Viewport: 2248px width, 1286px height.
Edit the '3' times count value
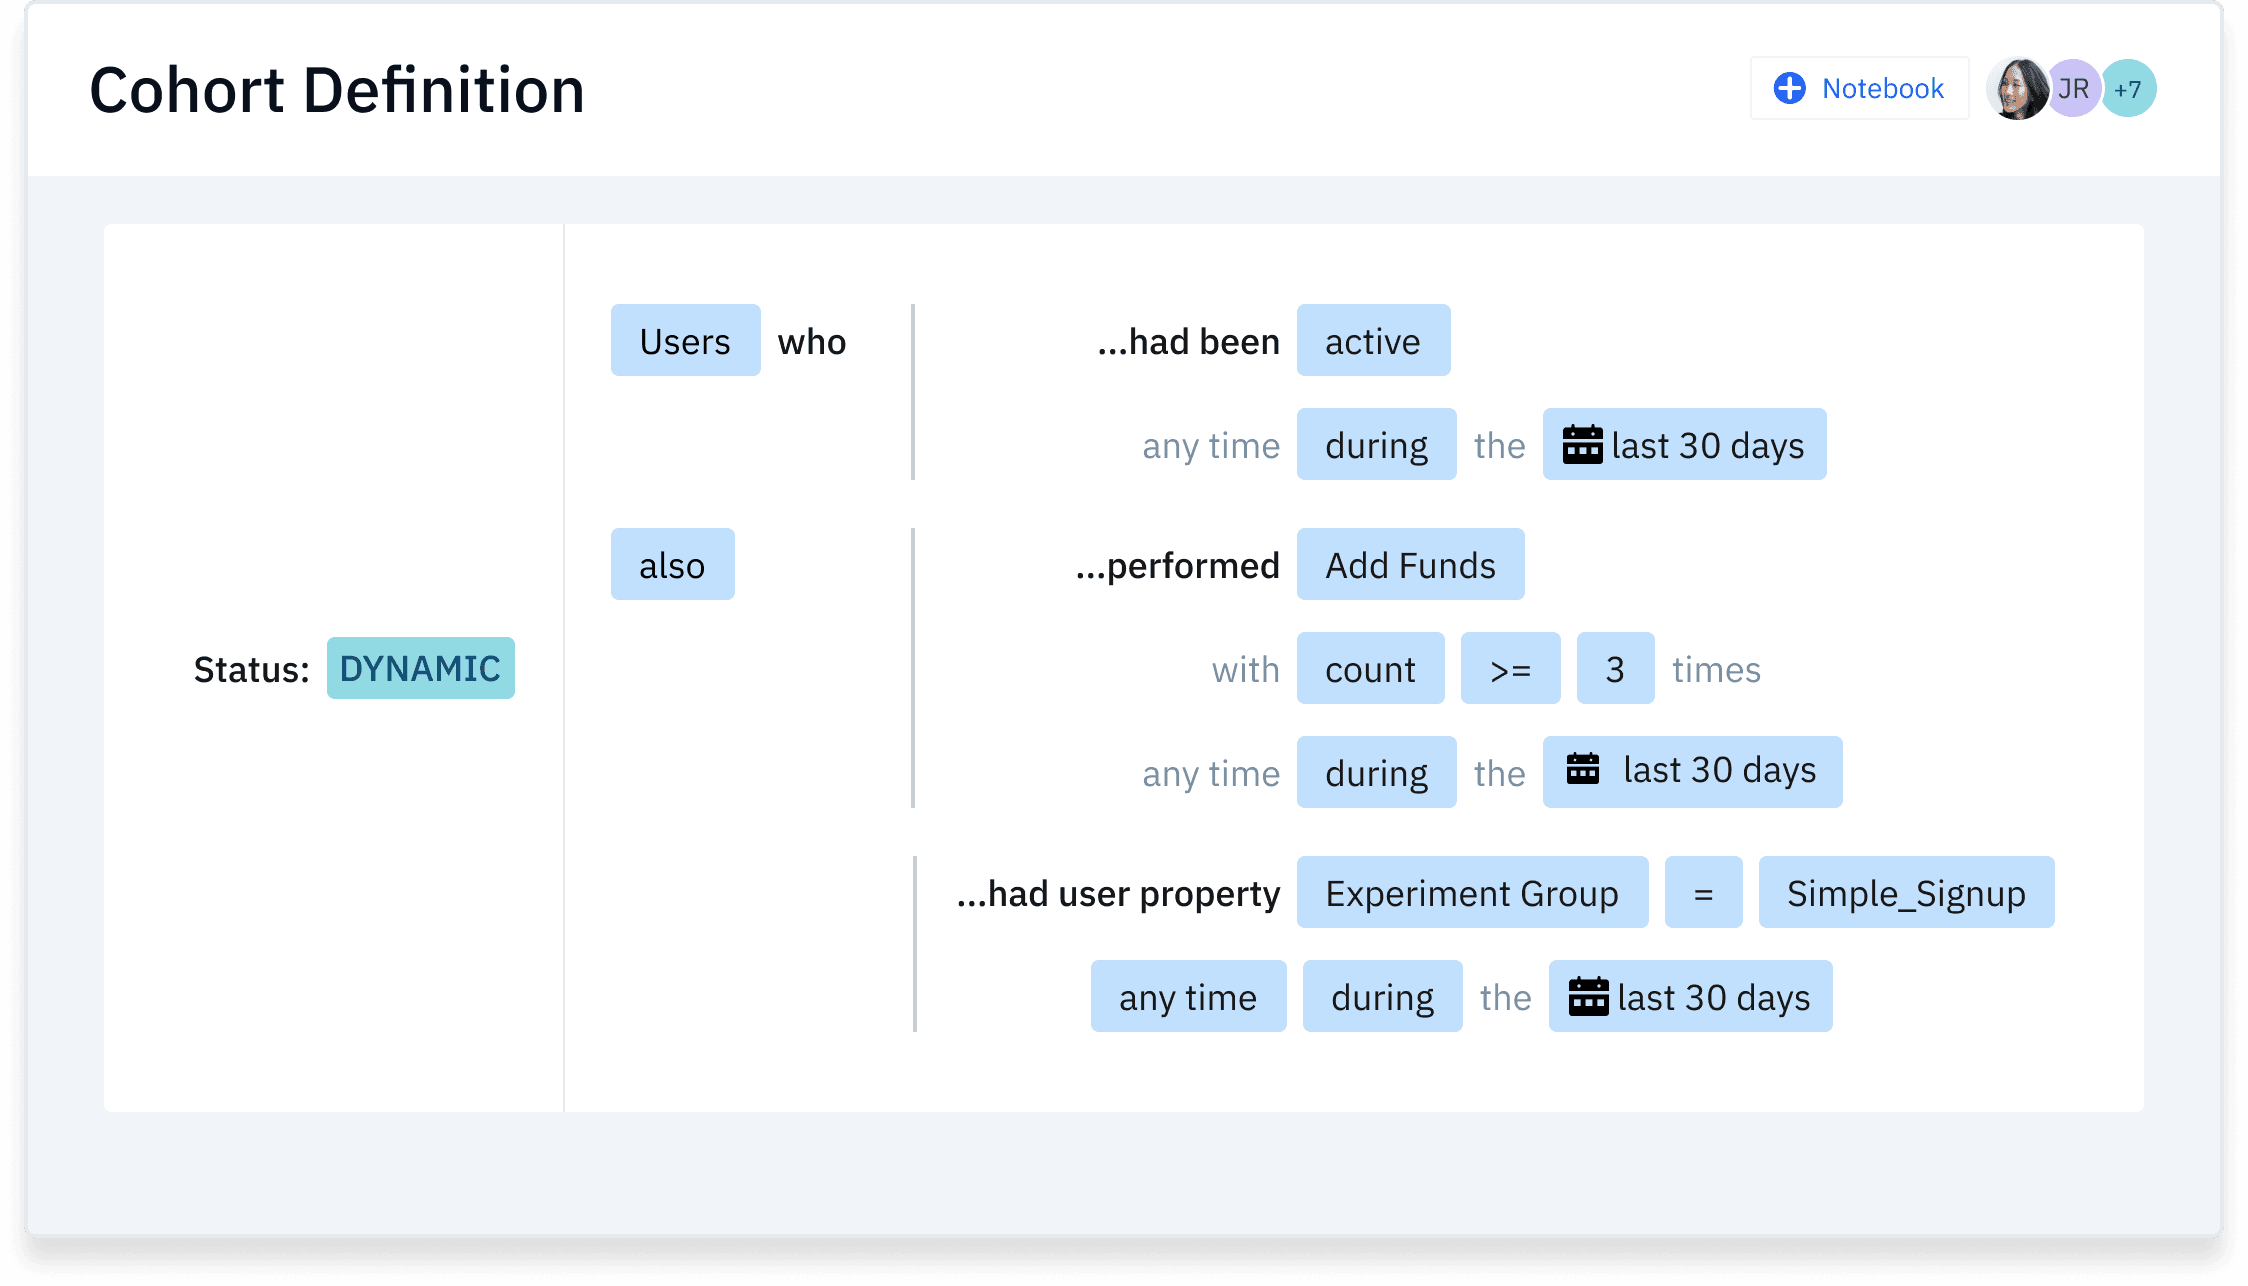click(x=1615, y=668)
